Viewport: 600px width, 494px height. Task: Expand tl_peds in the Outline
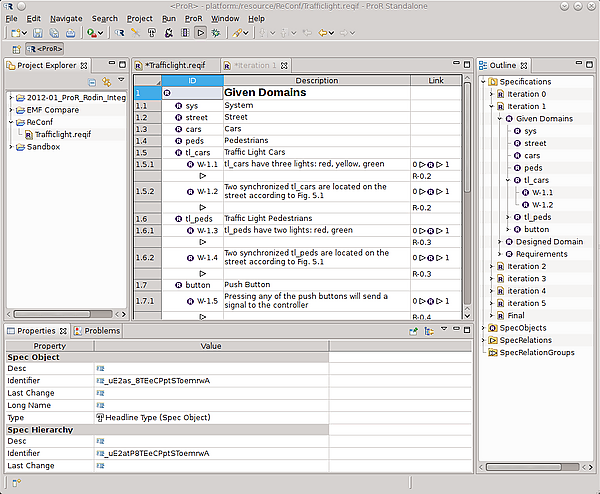pyautogui.click(x=508, y=217)
